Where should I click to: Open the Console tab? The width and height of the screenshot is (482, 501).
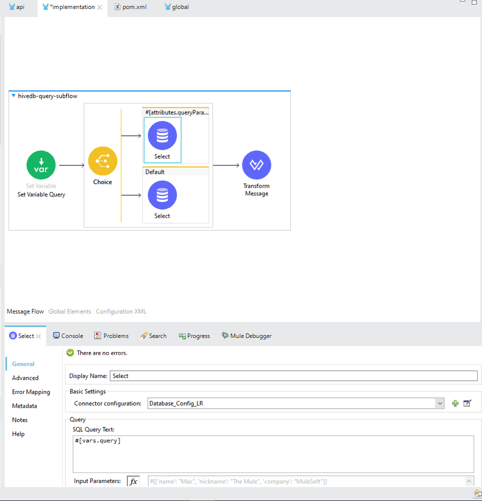coord(68,336)
